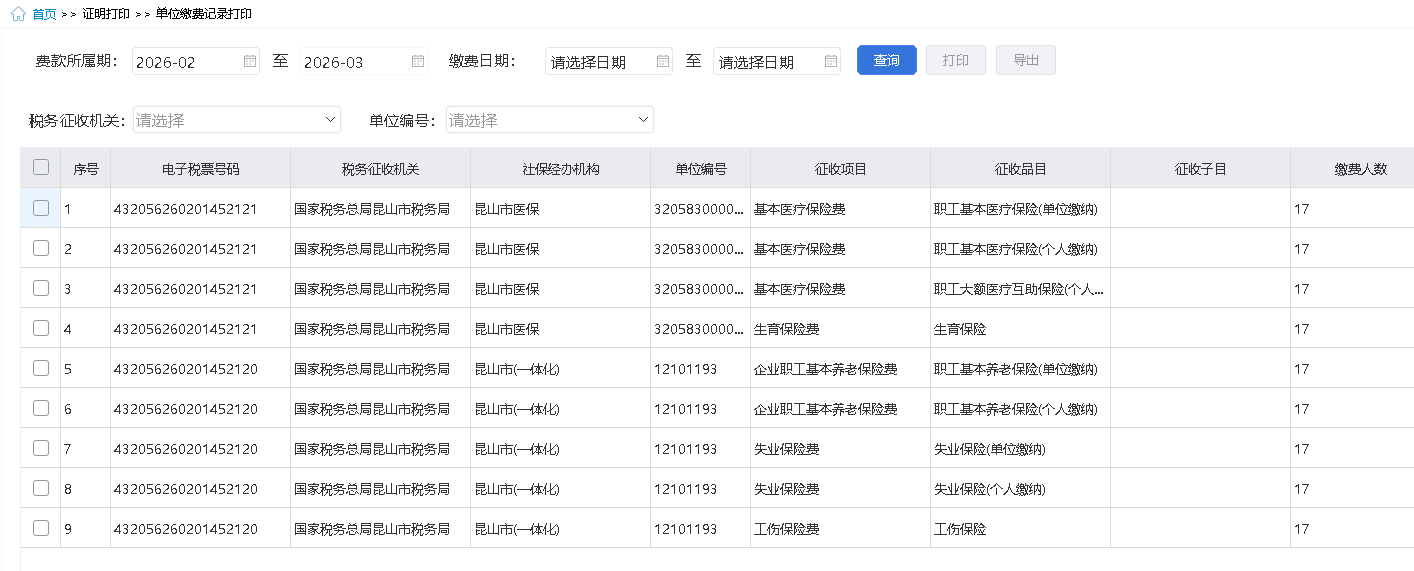
Task: Click the 证明打印 breadcrumb item
Action: coord(106,14)
